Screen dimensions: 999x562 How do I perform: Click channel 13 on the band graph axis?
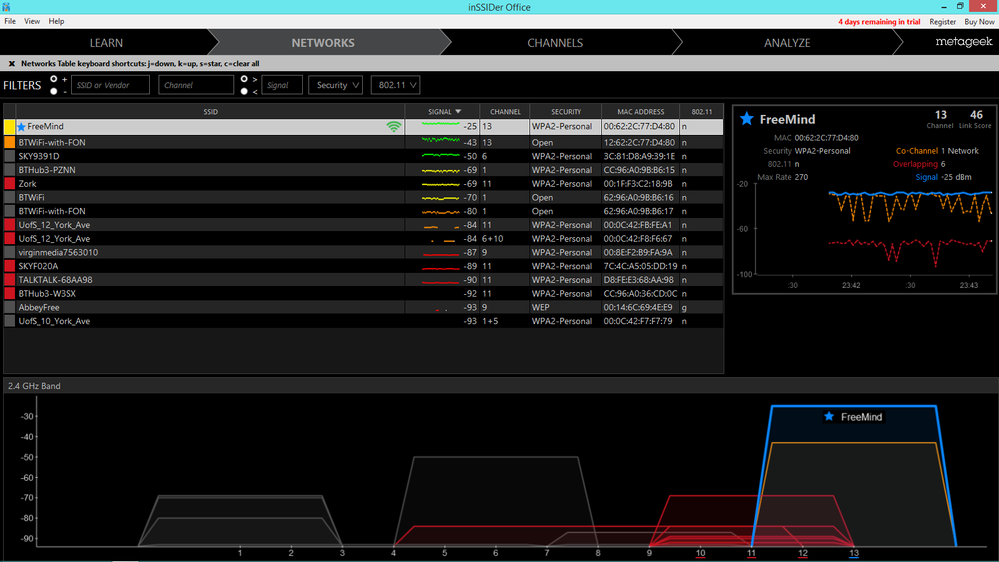[854, 553]
